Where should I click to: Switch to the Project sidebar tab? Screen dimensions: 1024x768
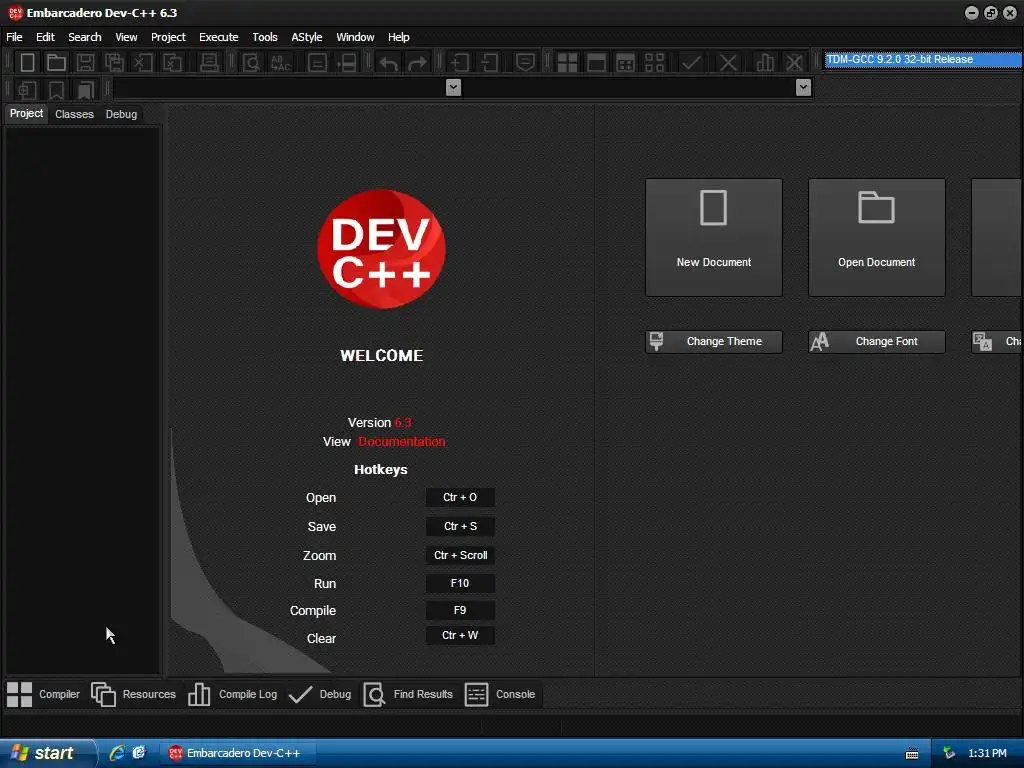coord(26,114)
